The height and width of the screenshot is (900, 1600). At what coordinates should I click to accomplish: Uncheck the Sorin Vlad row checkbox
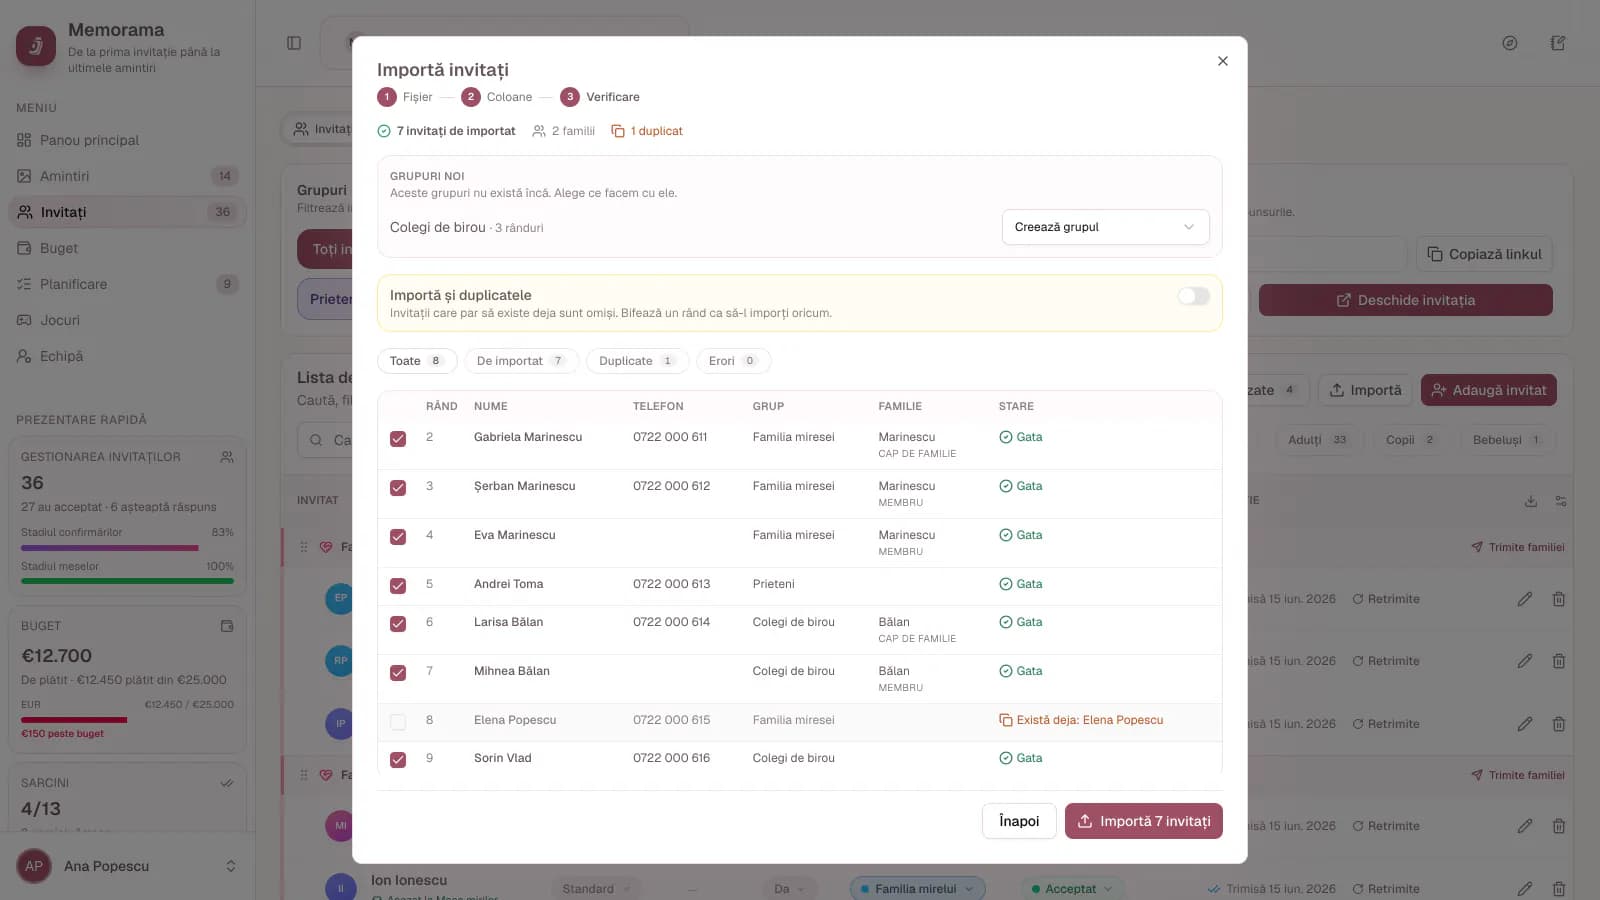coord(398,760)
